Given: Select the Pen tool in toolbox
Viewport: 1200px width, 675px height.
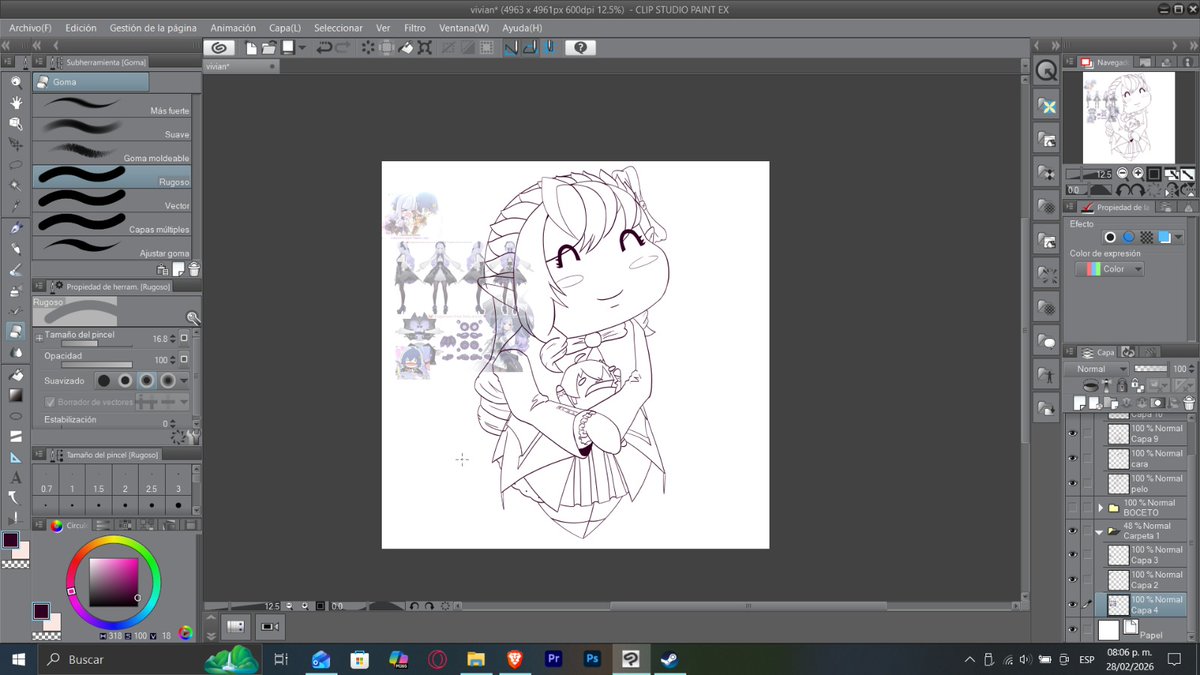Looking at the screenshot, I should click(x=16, y=228).
